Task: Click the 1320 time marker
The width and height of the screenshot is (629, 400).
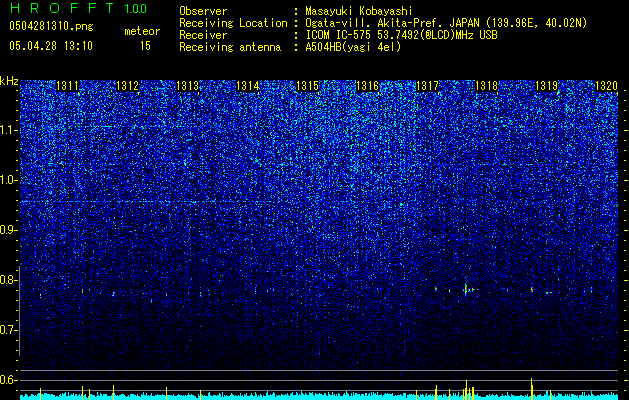Action: point(606,86)
